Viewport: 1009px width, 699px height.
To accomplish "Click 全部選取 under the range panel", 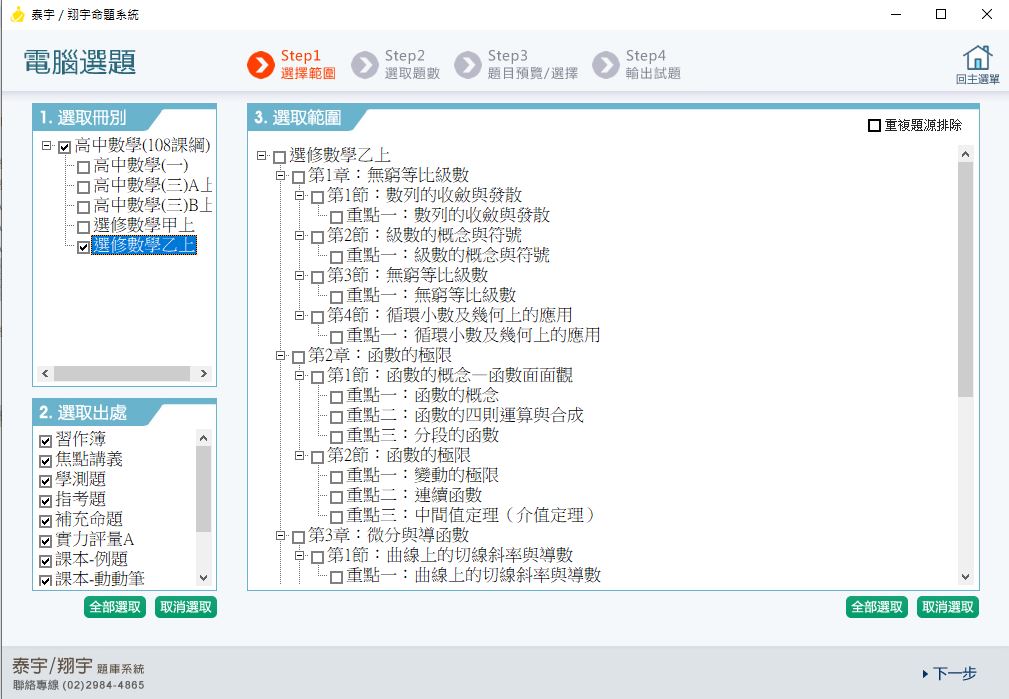I will (877, 607).
